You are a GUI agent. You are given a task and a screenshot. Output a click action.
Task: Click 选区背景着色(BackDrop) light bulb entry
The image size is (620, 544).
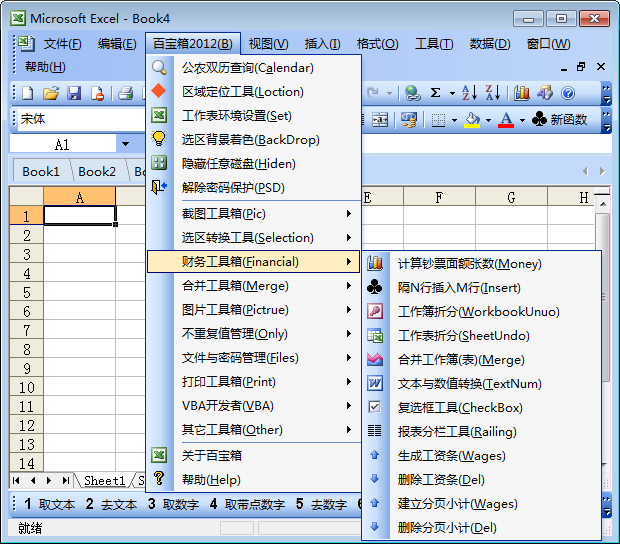(x=253, y=140)
